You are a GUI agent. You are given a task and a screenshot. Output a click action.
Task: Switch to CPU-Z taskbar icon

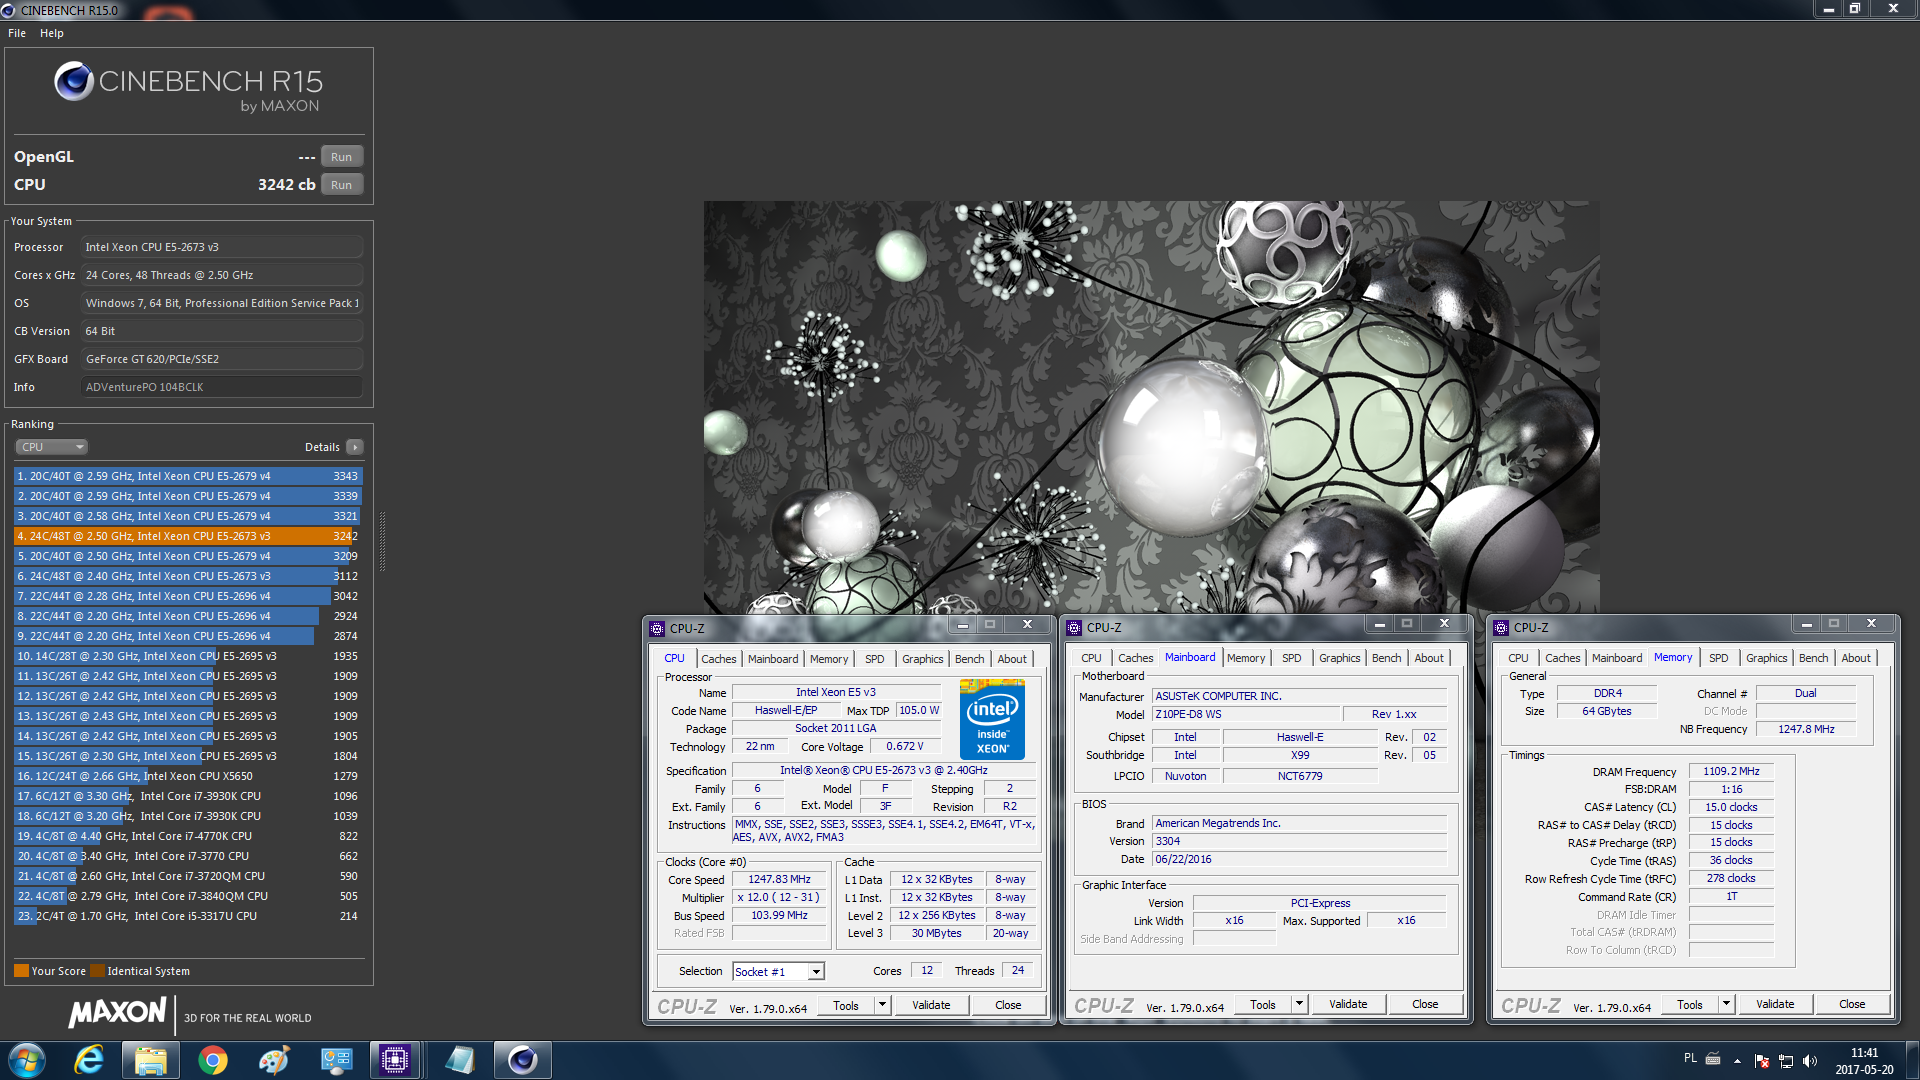[395, 1060]
